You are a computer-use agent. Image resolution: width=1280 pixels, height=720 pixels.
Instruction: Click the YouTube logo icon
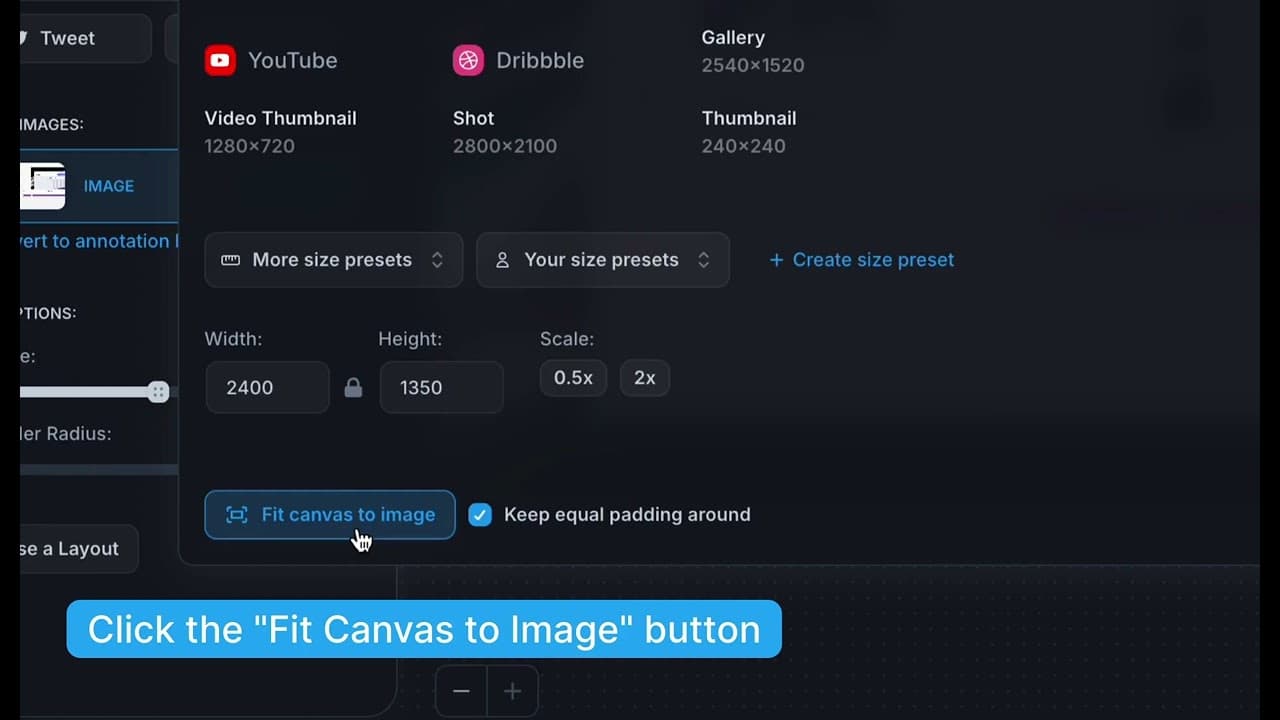click(x=220, y=60)
